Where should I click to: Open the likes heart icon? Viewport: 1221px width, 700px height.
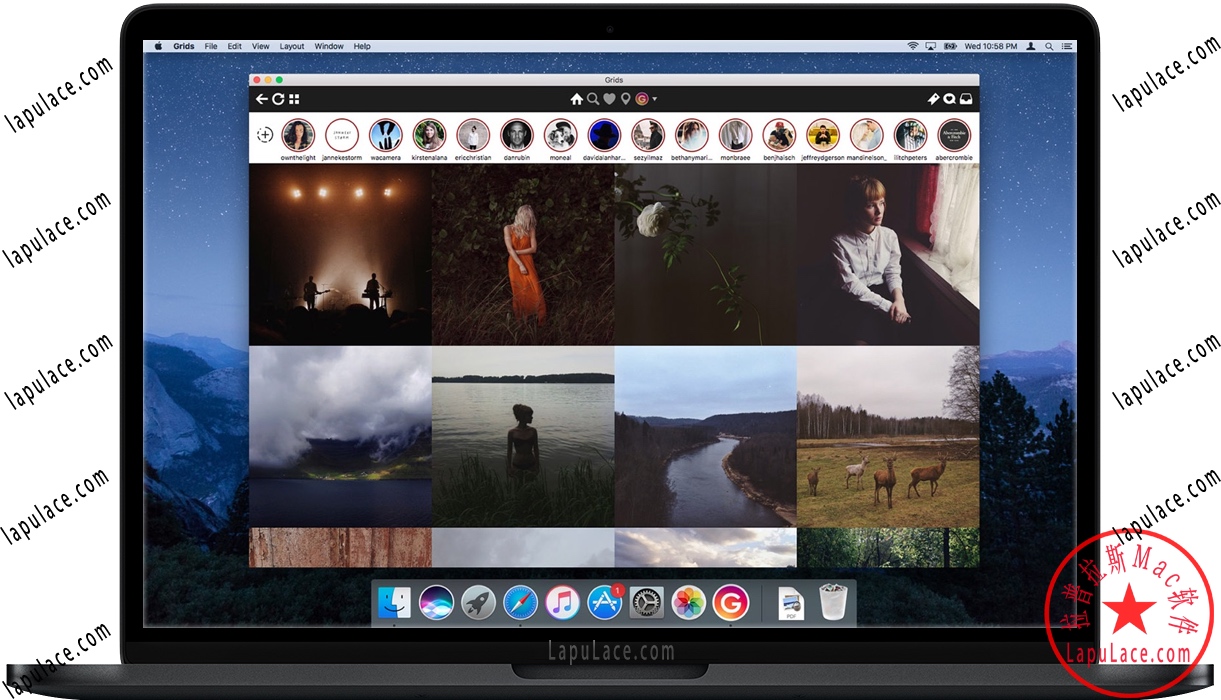609,99
